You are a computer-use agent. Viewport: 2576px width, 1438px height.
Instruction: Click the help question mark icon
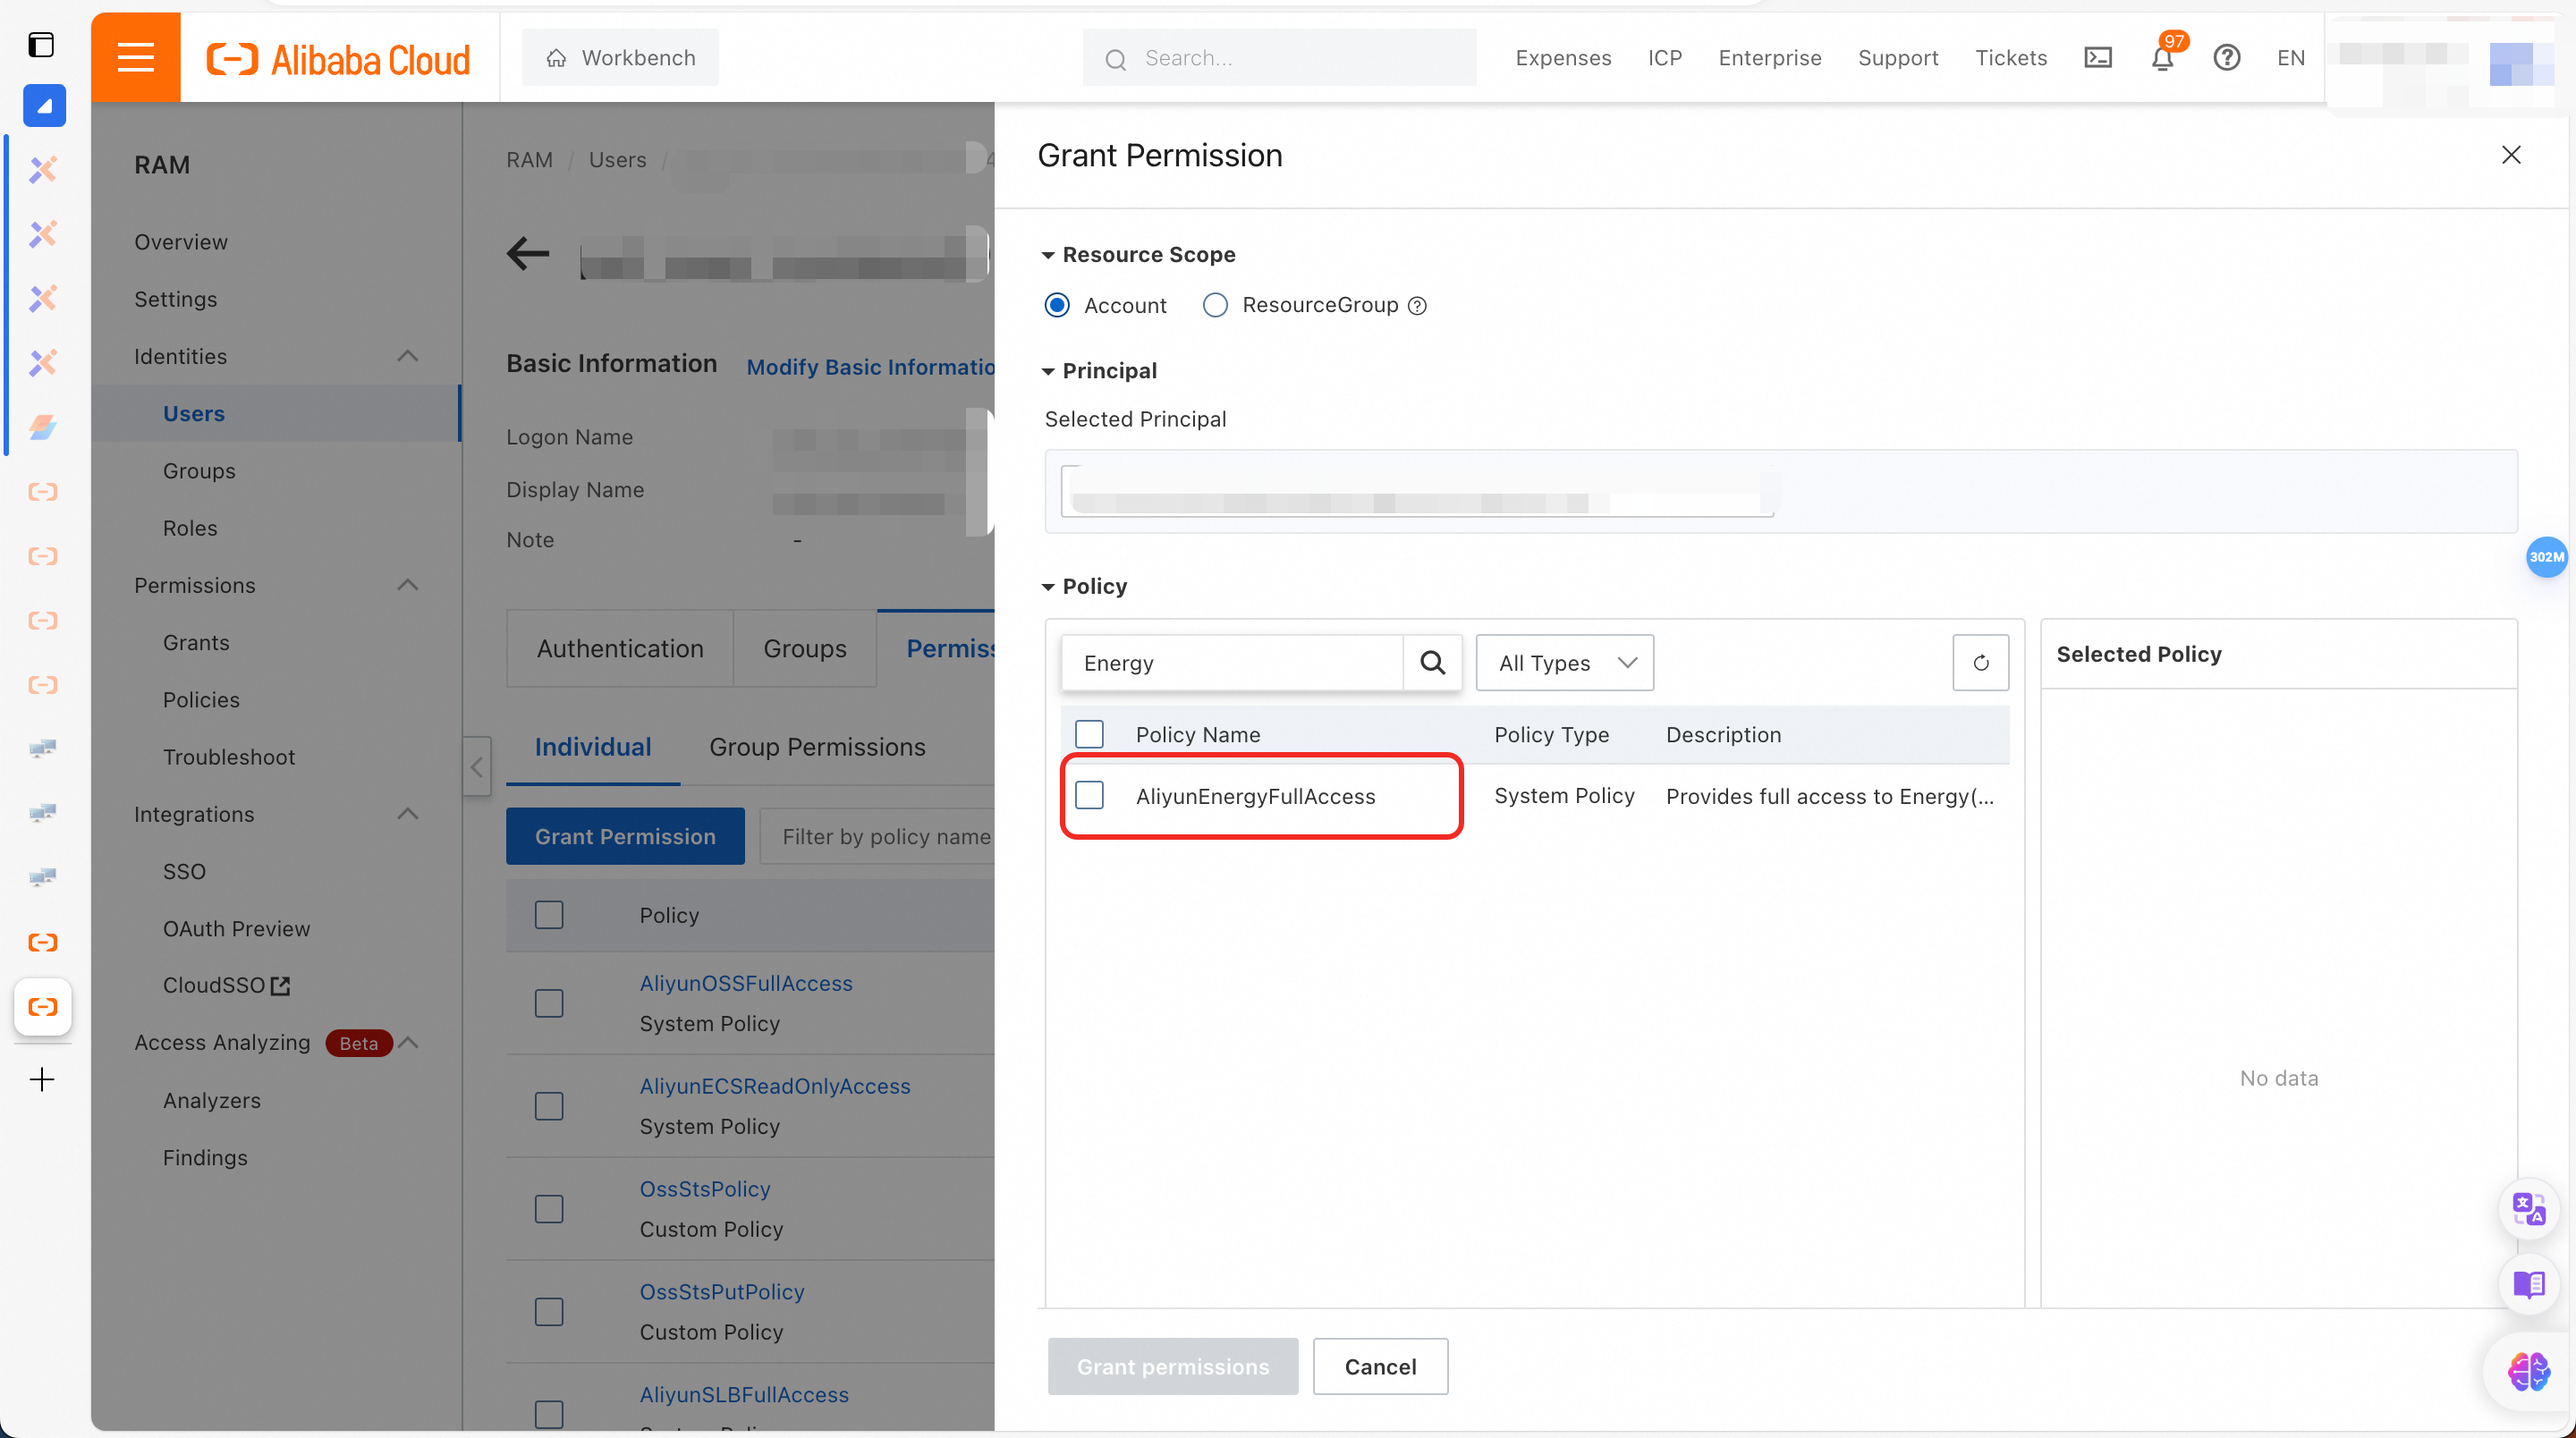[2226, 58]
